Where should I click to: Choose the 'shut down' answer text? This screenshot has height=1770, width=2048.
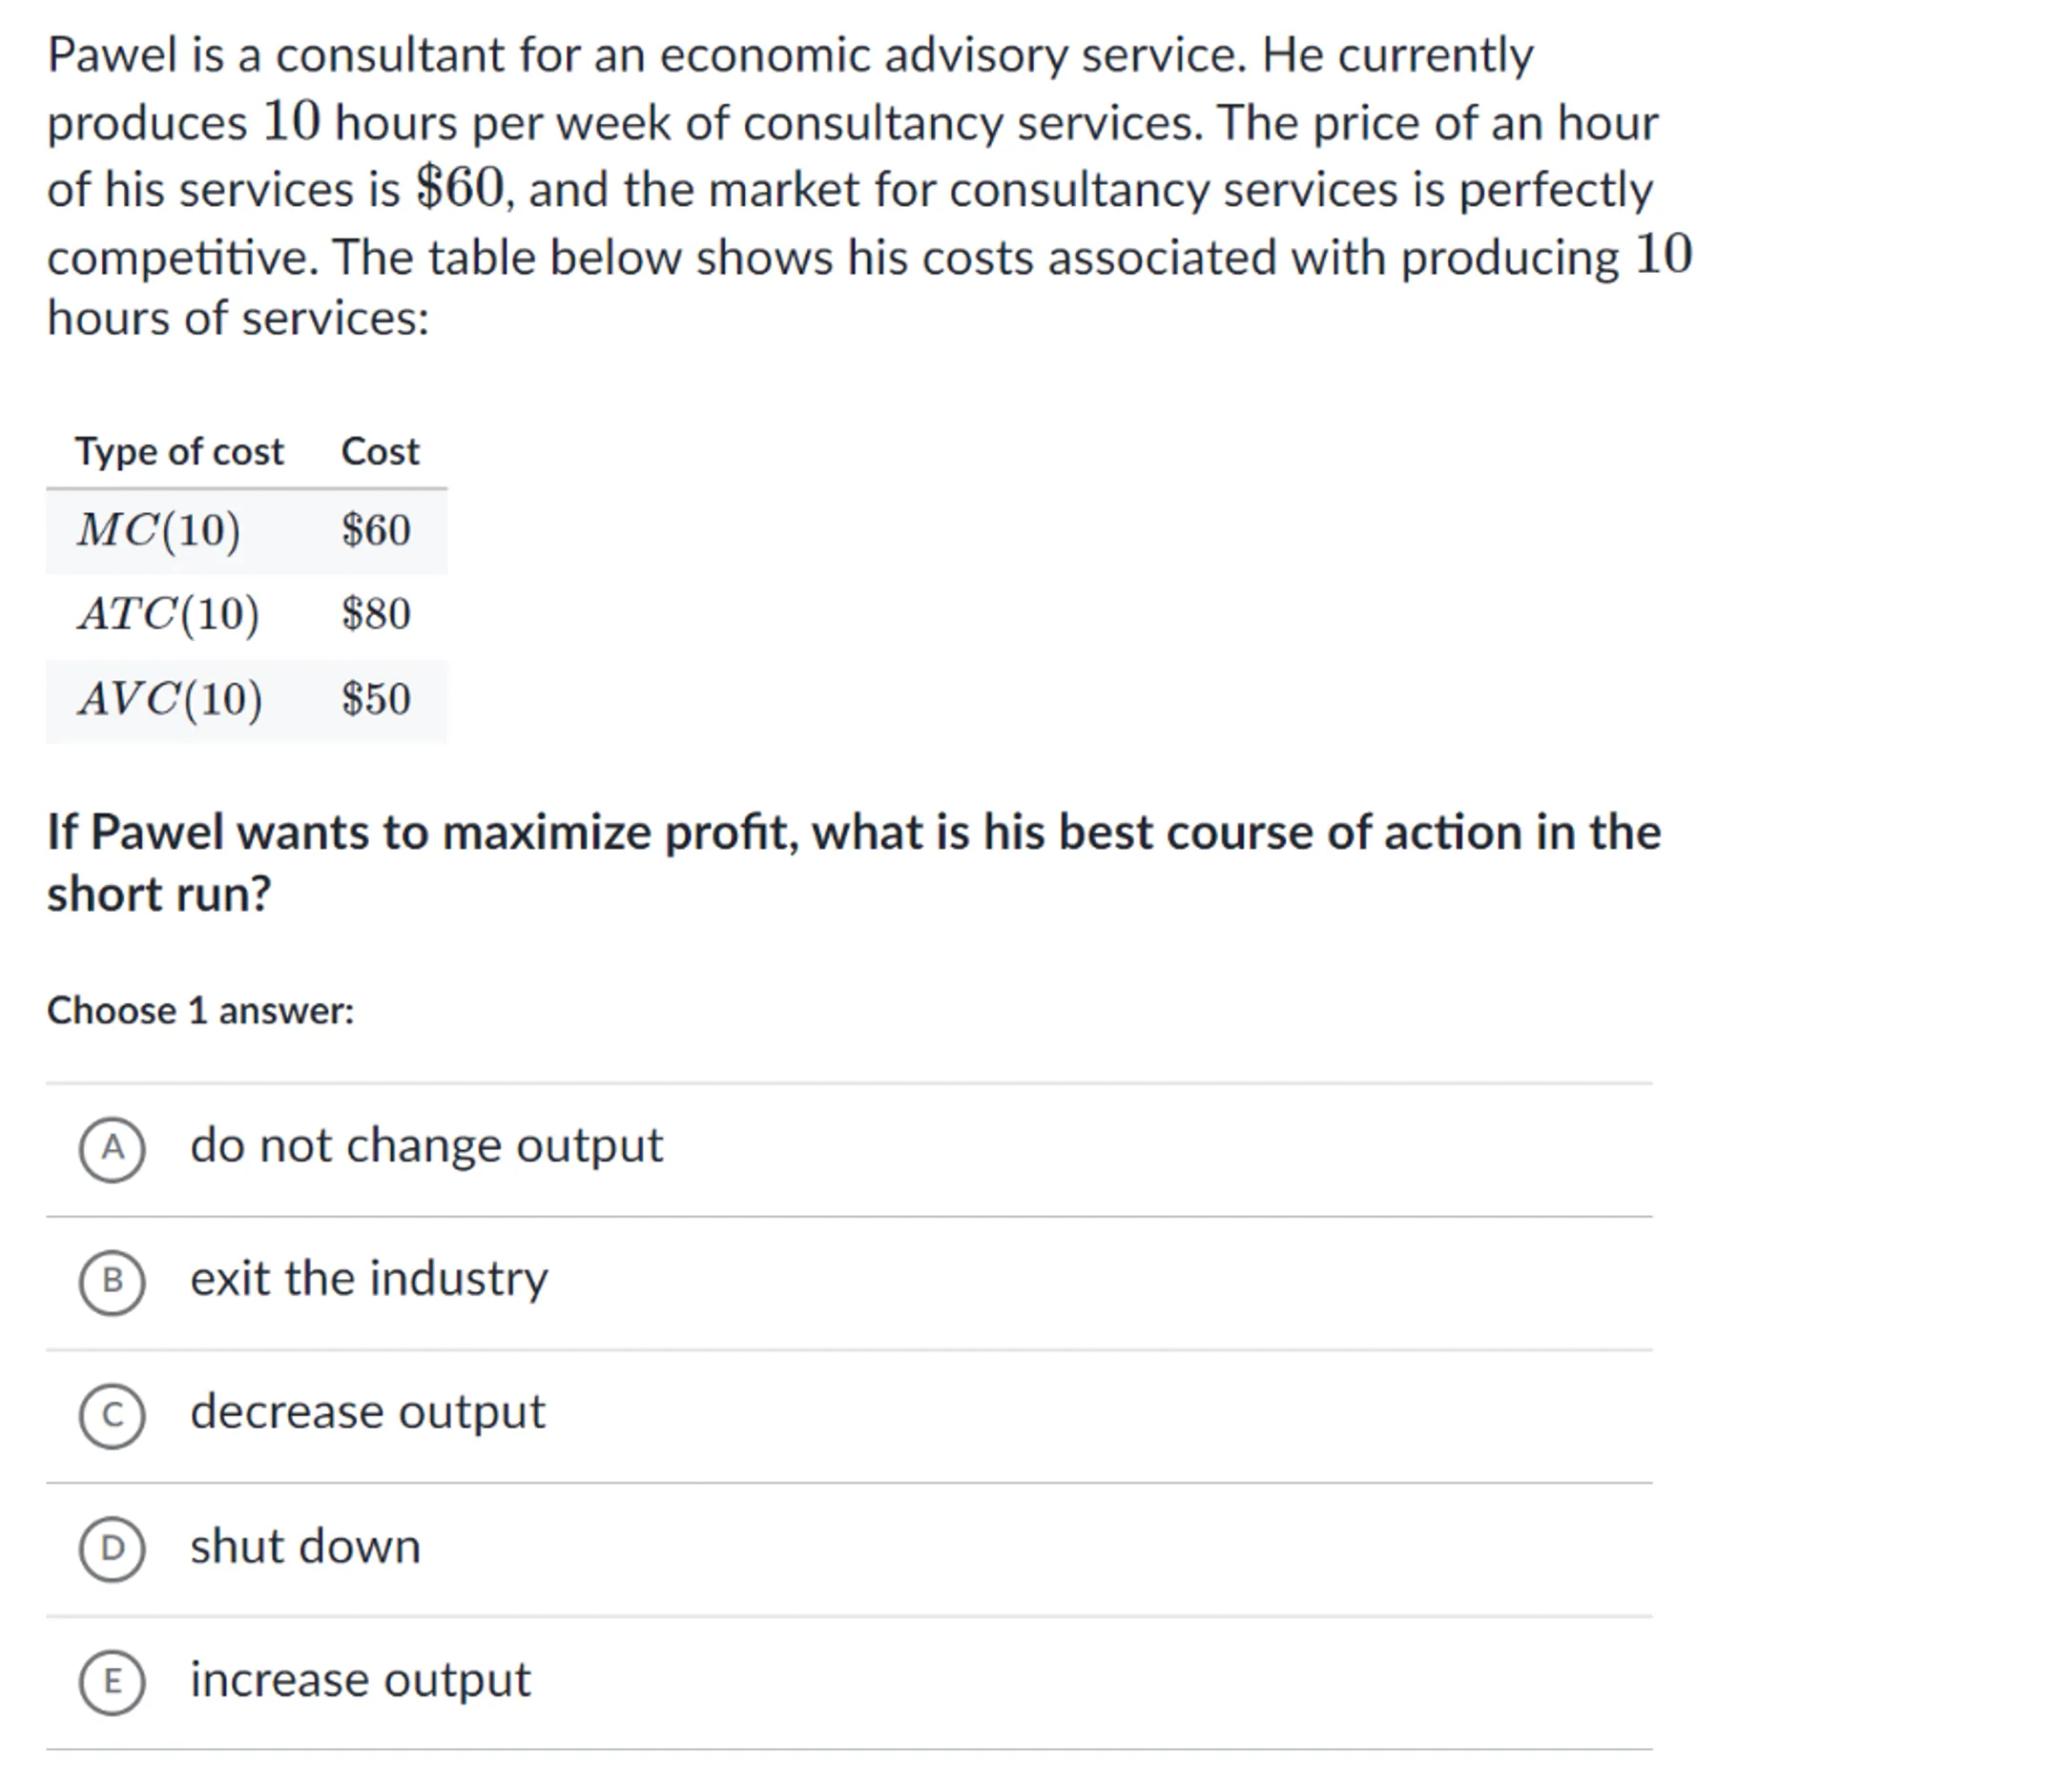tap(305, 1546)
